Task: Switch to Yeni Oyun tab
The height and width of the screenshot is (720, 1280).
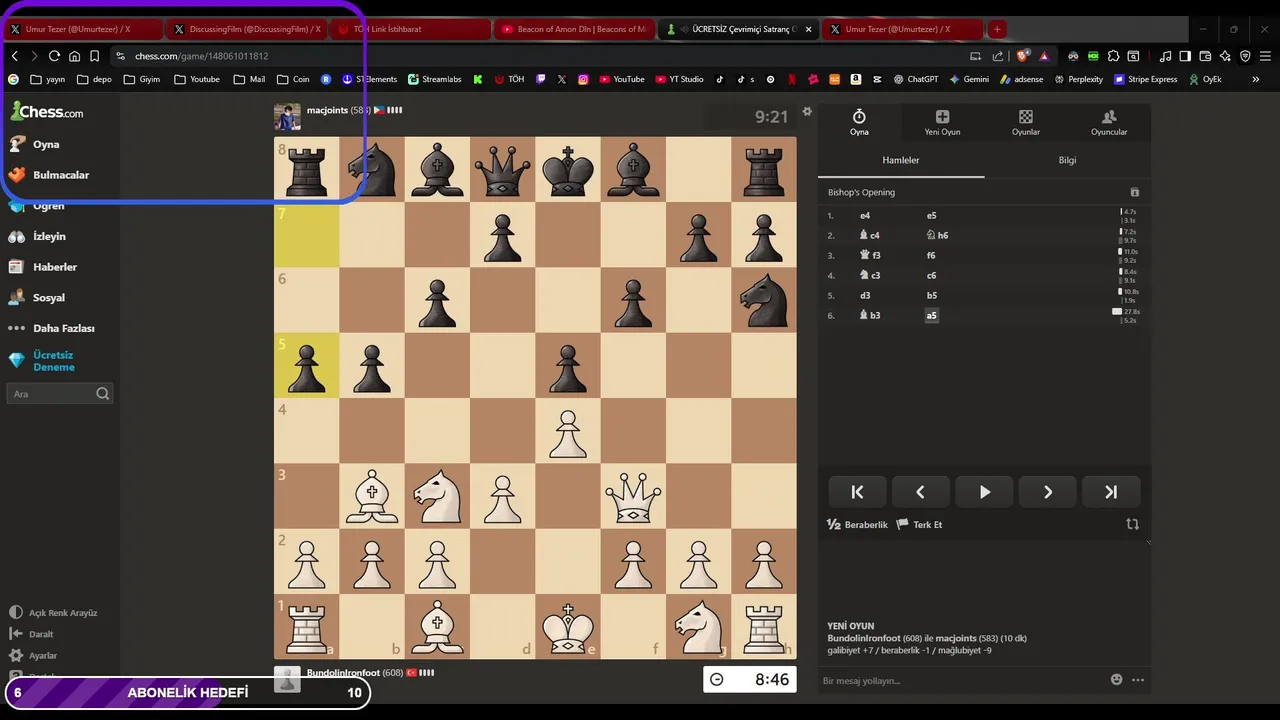Action: 942,123
